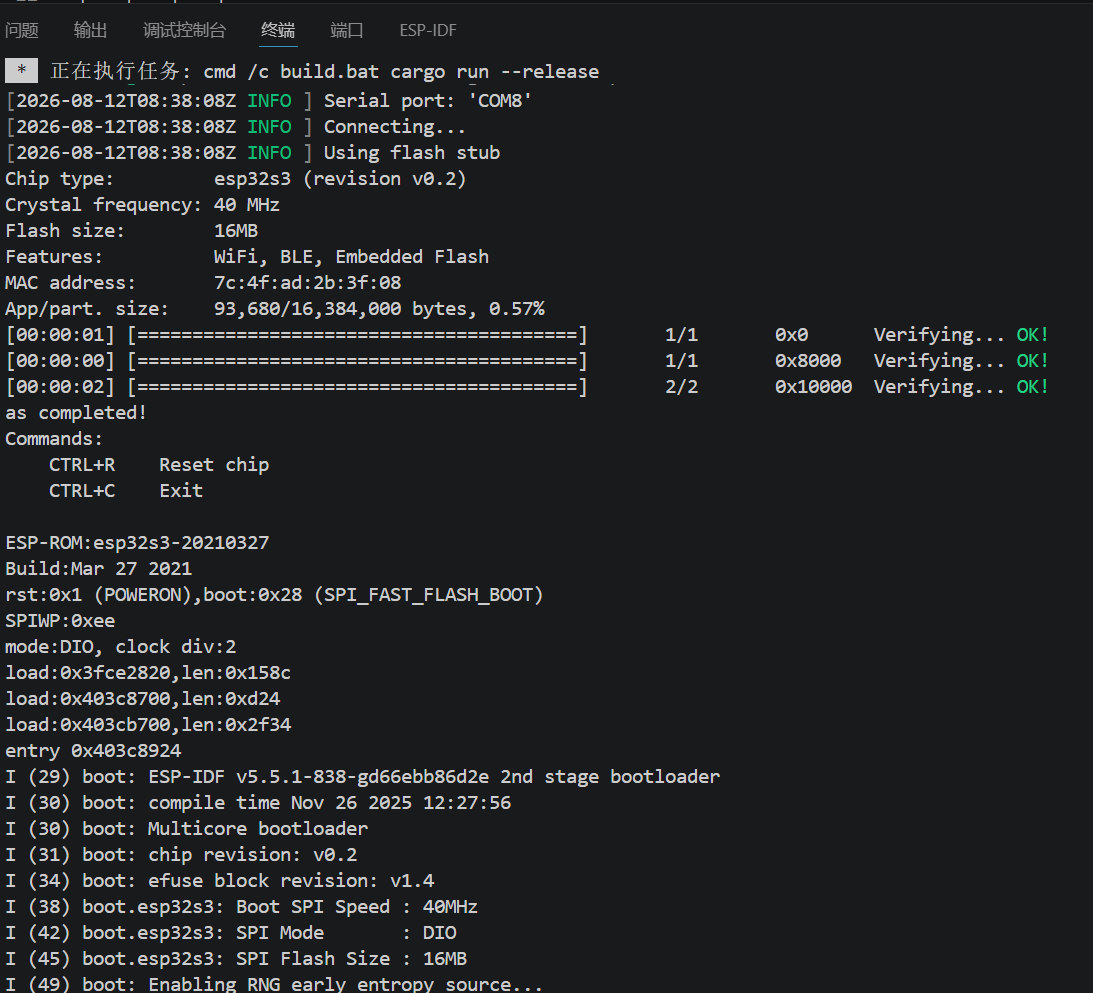The width and height of the screenshot is (1093, 993).
Task: Click the 'load:0x3fce2820,len:0x158c' line
Action: coord(148,672)
